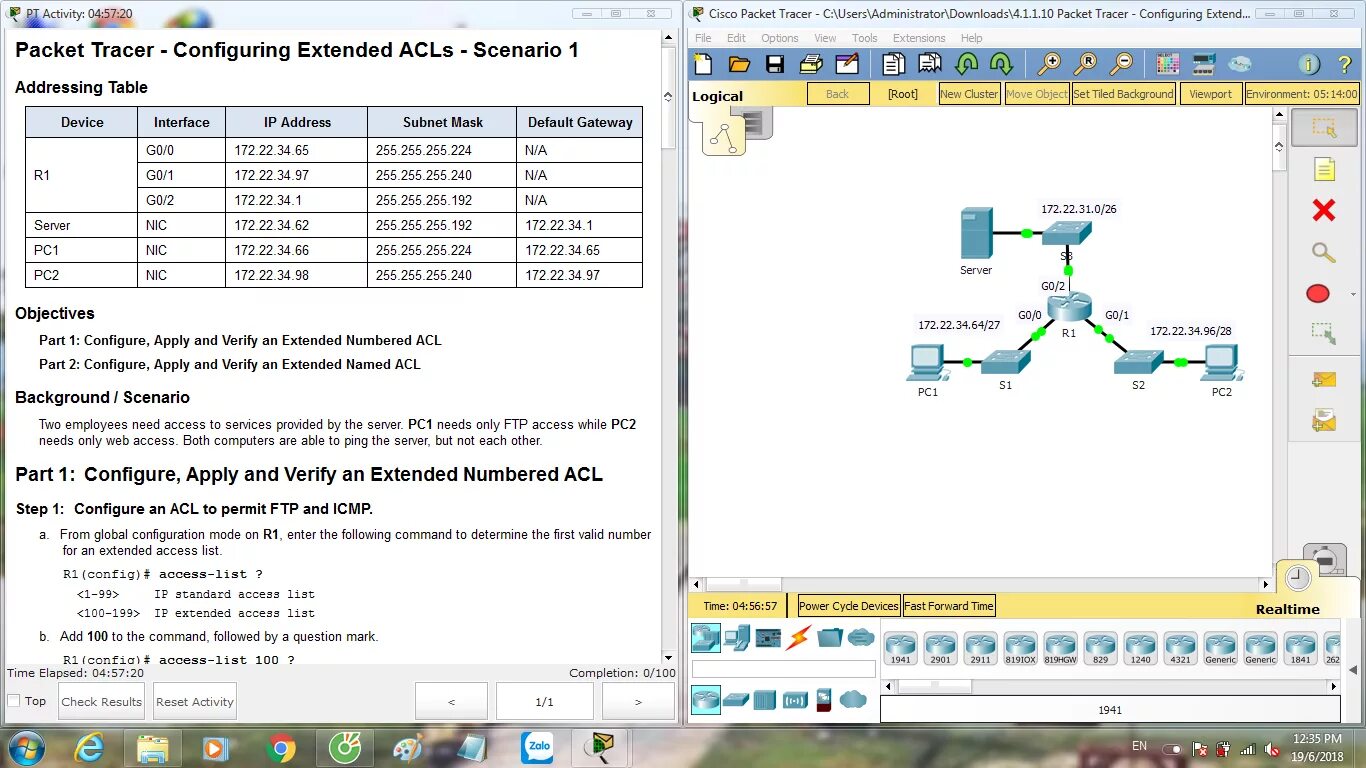The height and width of the screenshot is (768, 1366).
Task: Open the Environment 05:14:00 button
Action: pyautogui.click(x=1301, y=94)
